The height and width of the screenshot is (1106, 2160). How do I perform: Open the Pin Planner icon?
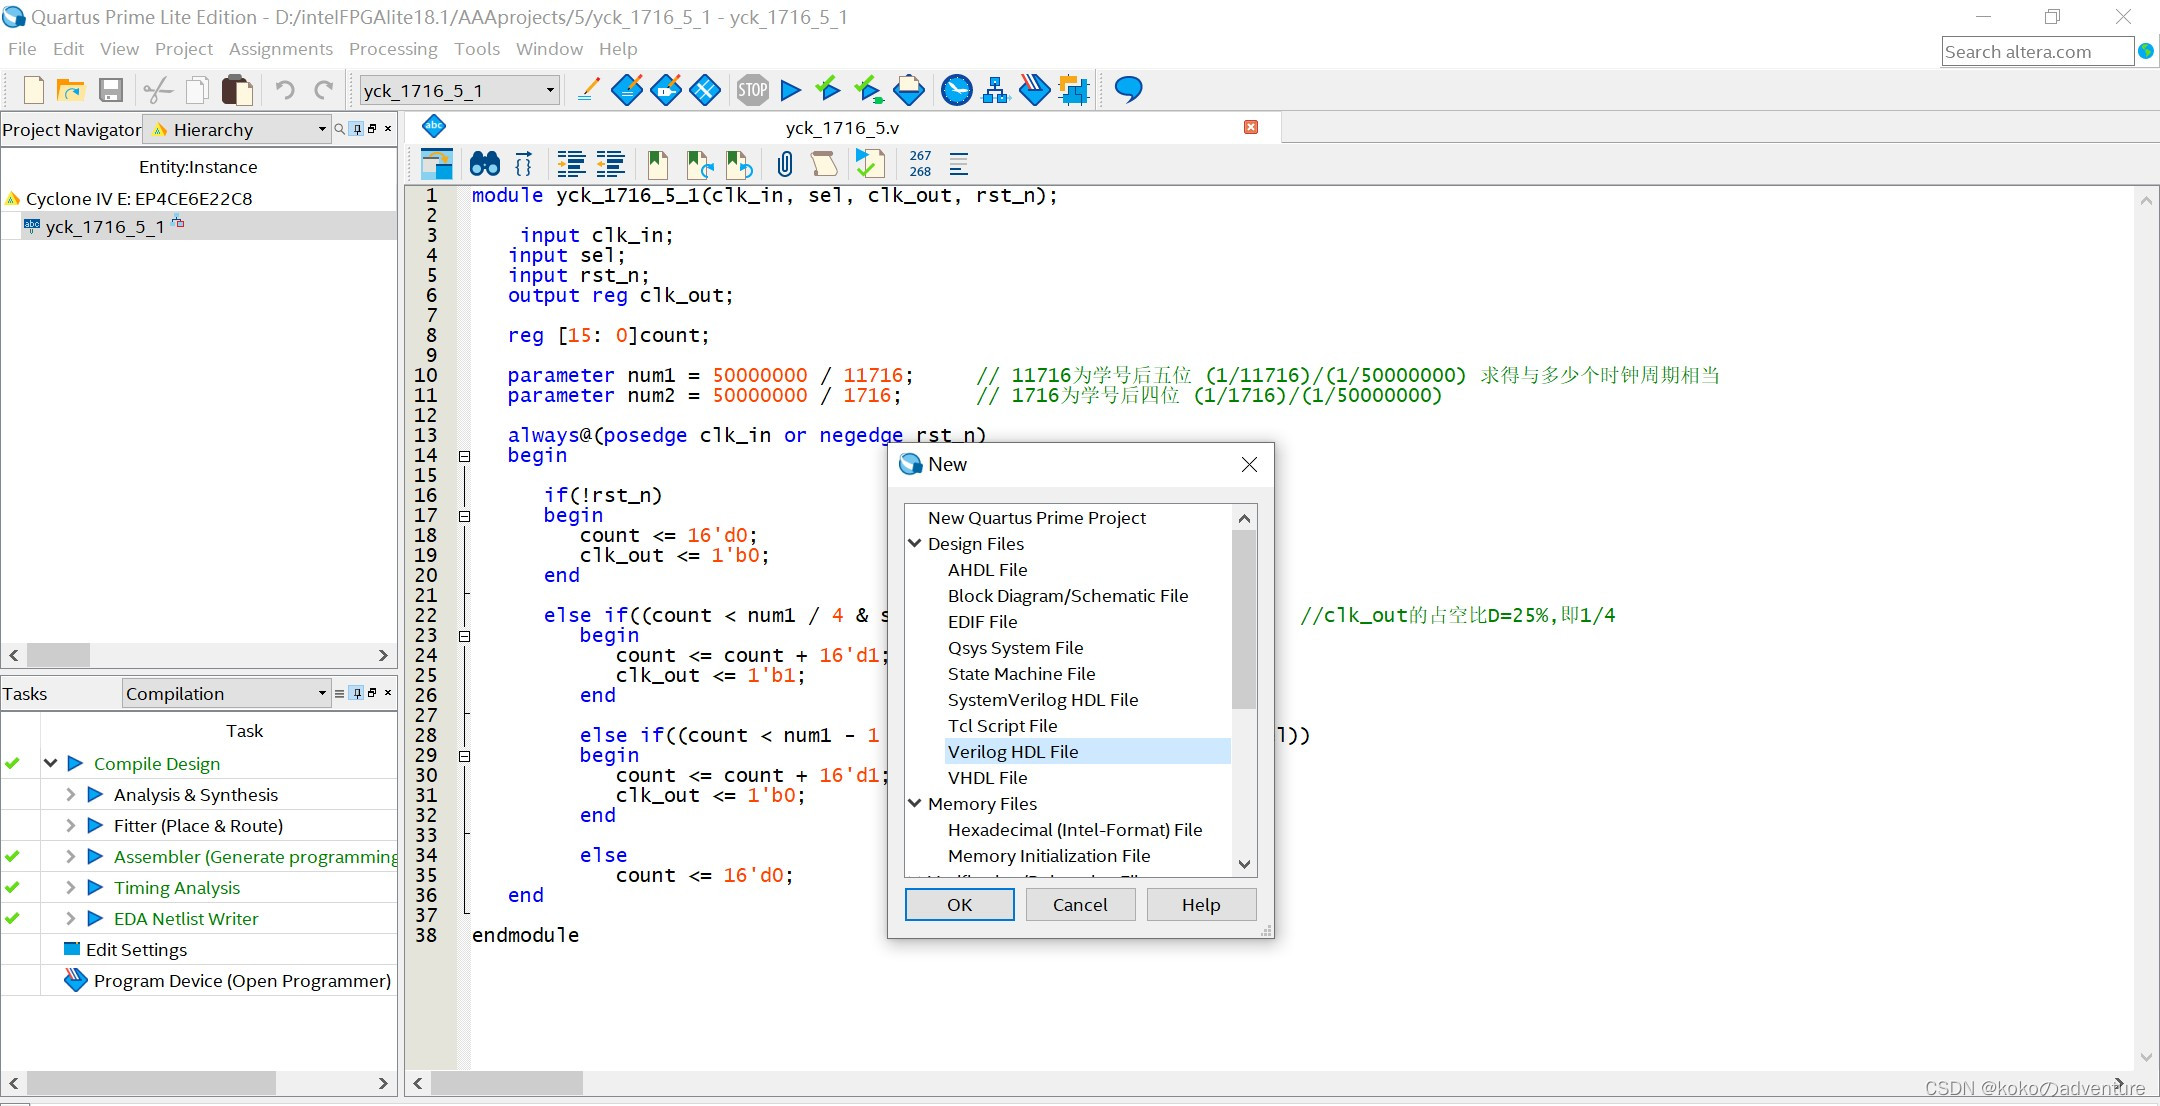(x=666, y=90)
